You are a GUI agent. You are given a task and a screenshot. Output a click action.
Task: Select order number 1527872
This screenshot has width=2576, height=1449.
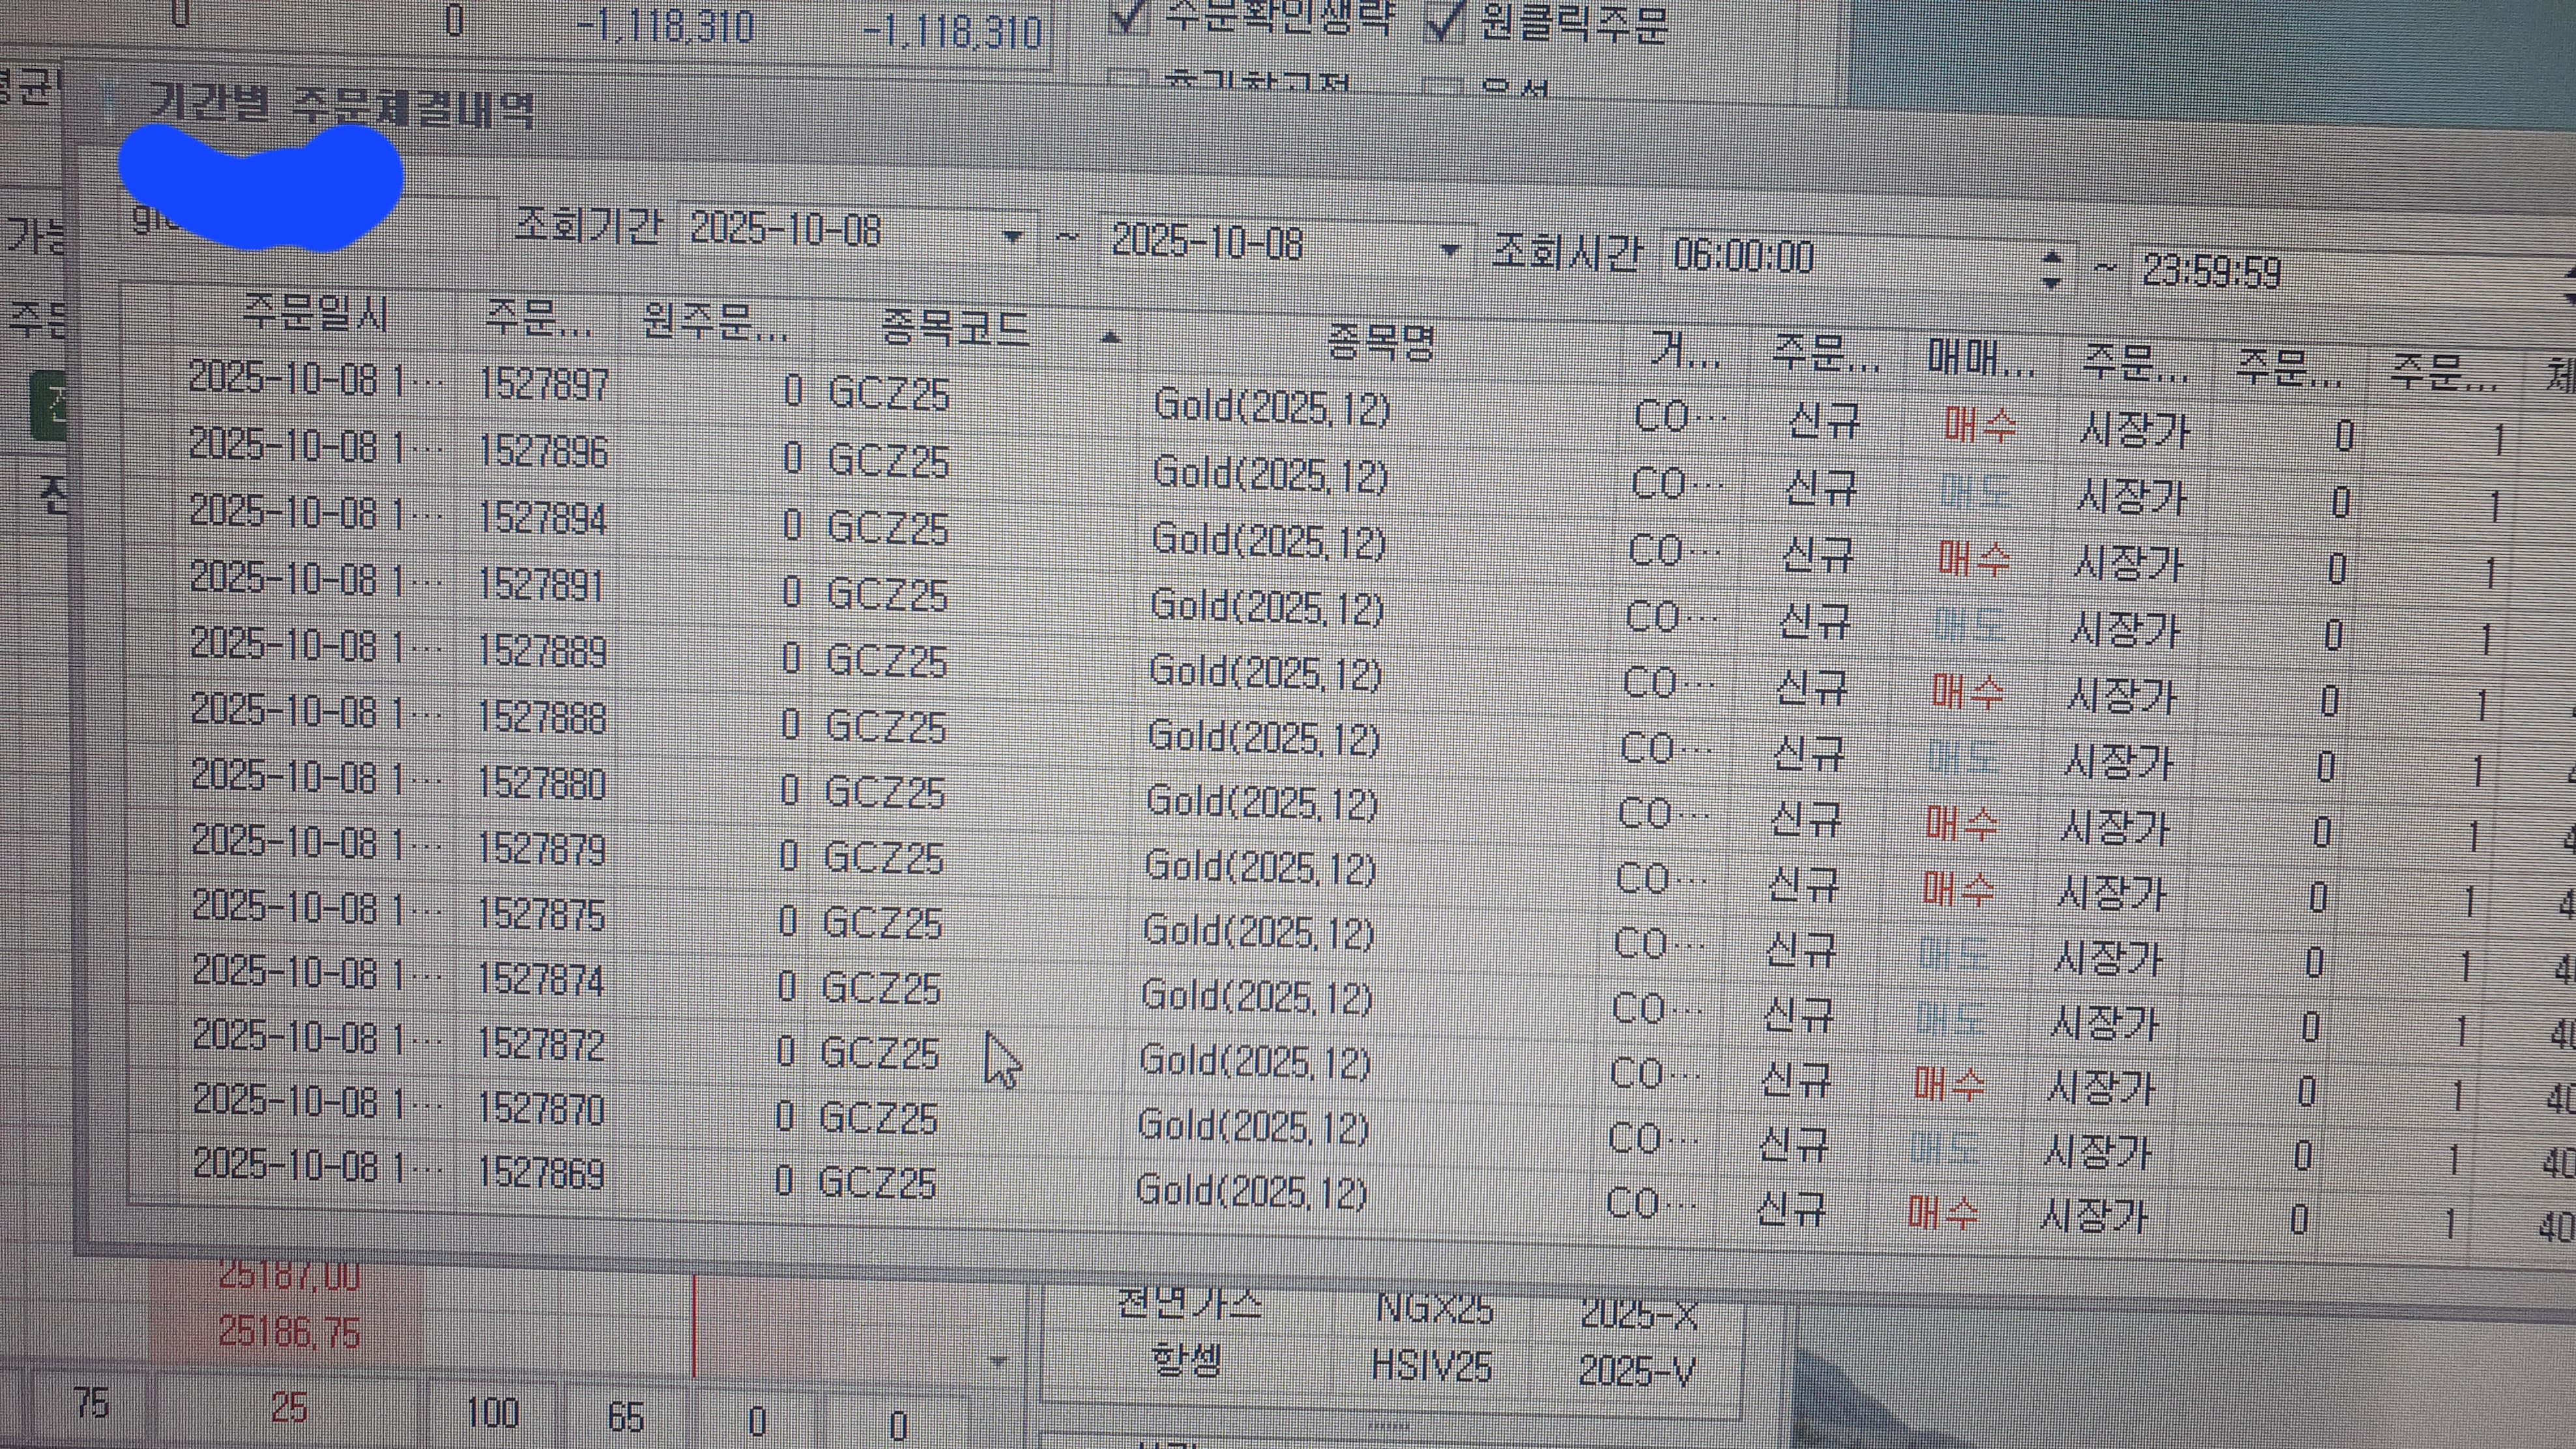(x=540, y=1046)
